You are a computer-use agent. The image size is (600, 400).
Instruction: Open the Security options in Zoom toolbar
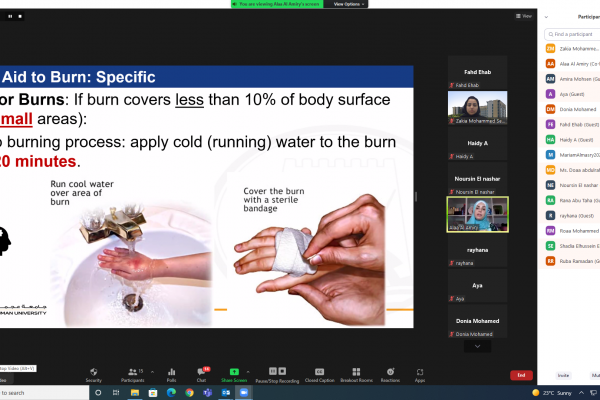[x=93, y=374]
